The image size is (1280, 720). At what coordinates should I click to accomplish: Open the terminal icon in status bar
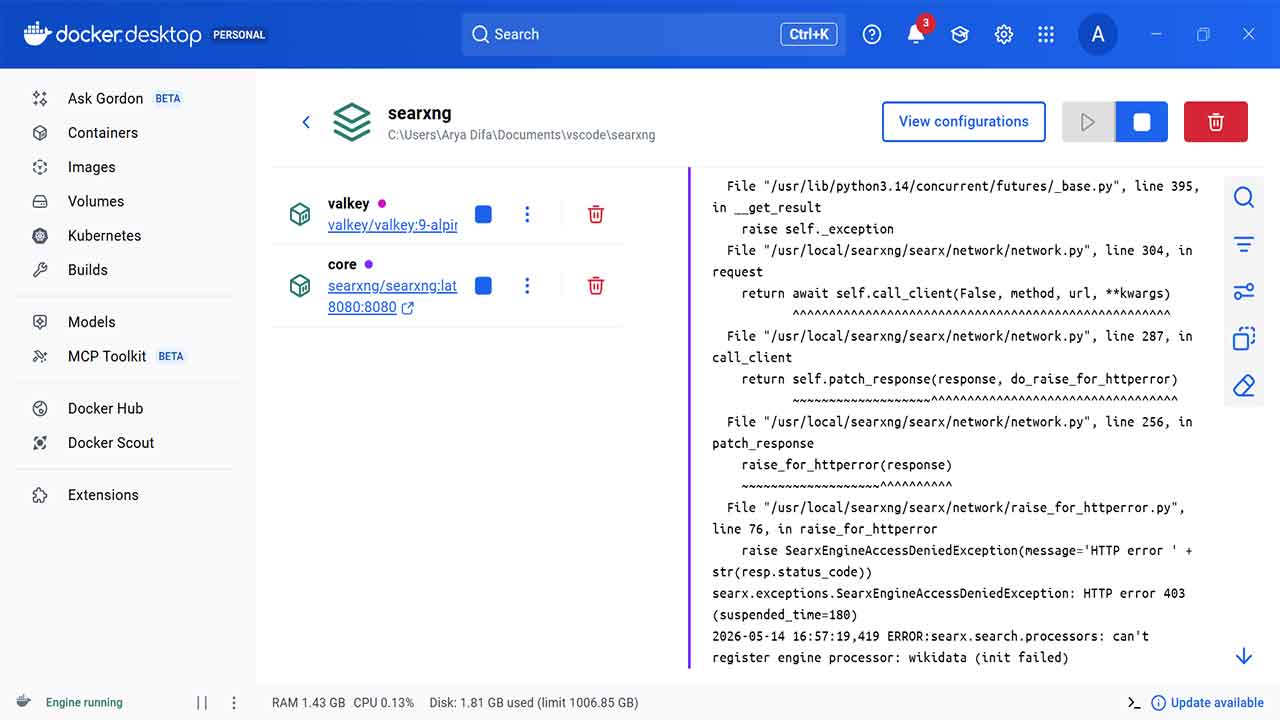coord(1134,702)
